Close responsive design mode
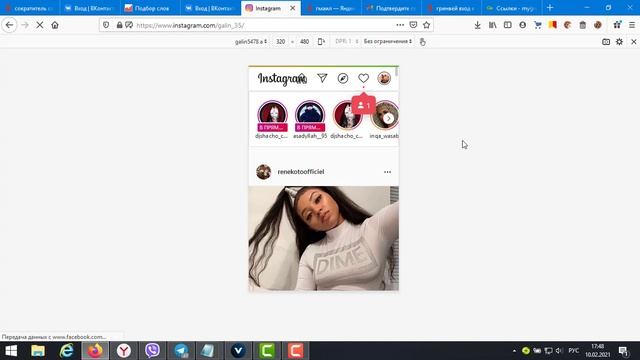640x360 pixels. click(x=633, y=42)
